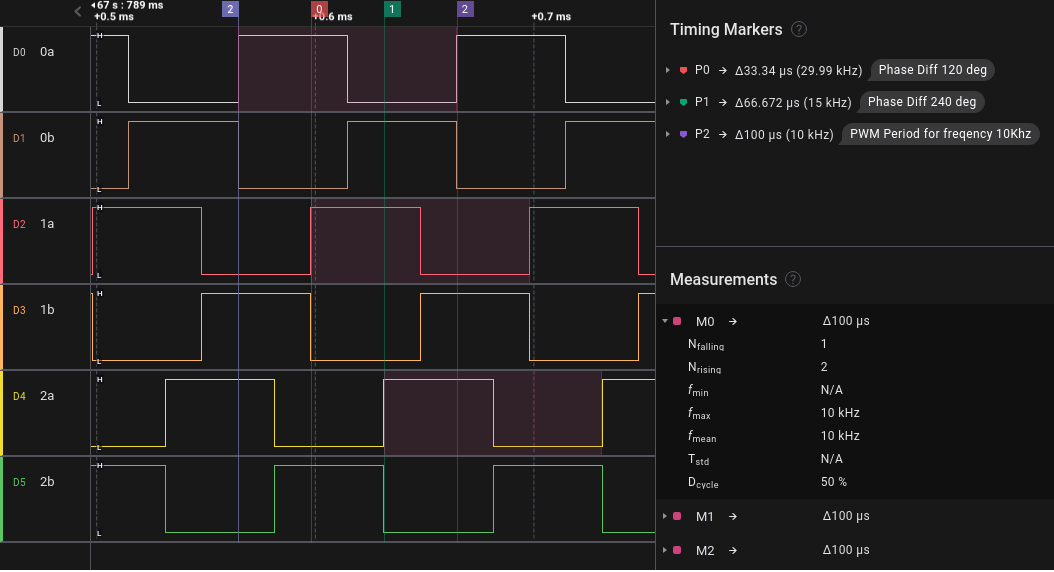Select the green marker flag 1 on timeline
This screenshot has width=1054, height=572.
pos(392,9)
